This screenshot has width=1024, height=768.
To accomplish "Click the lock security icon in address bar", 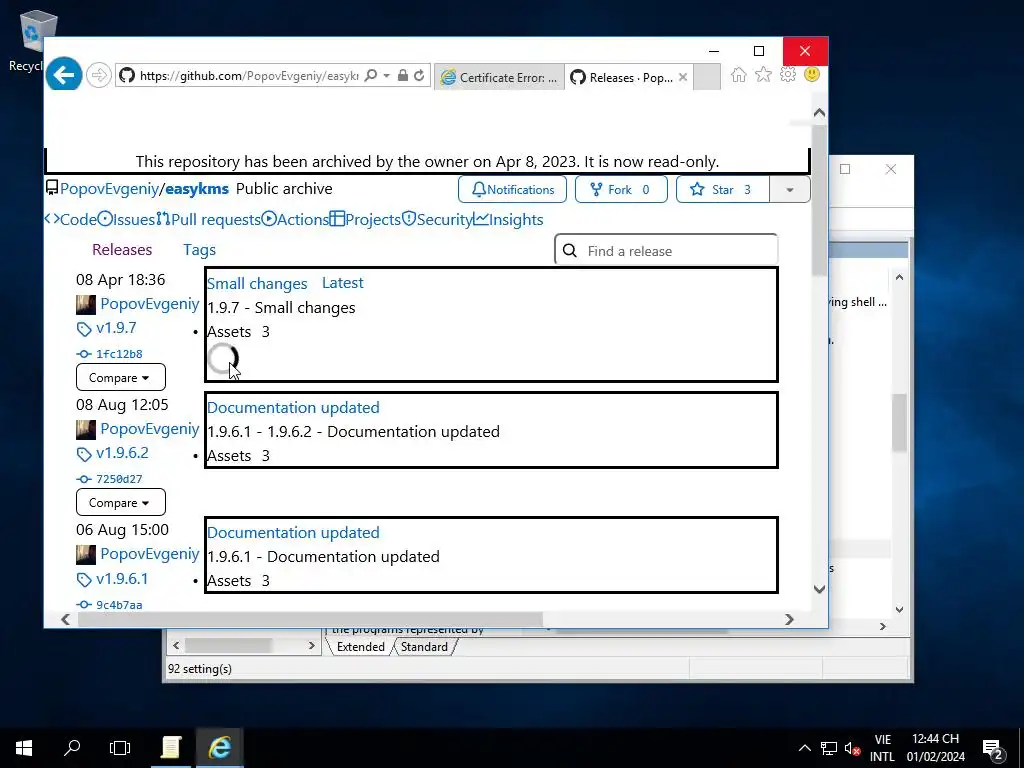I will coord(403,76).
